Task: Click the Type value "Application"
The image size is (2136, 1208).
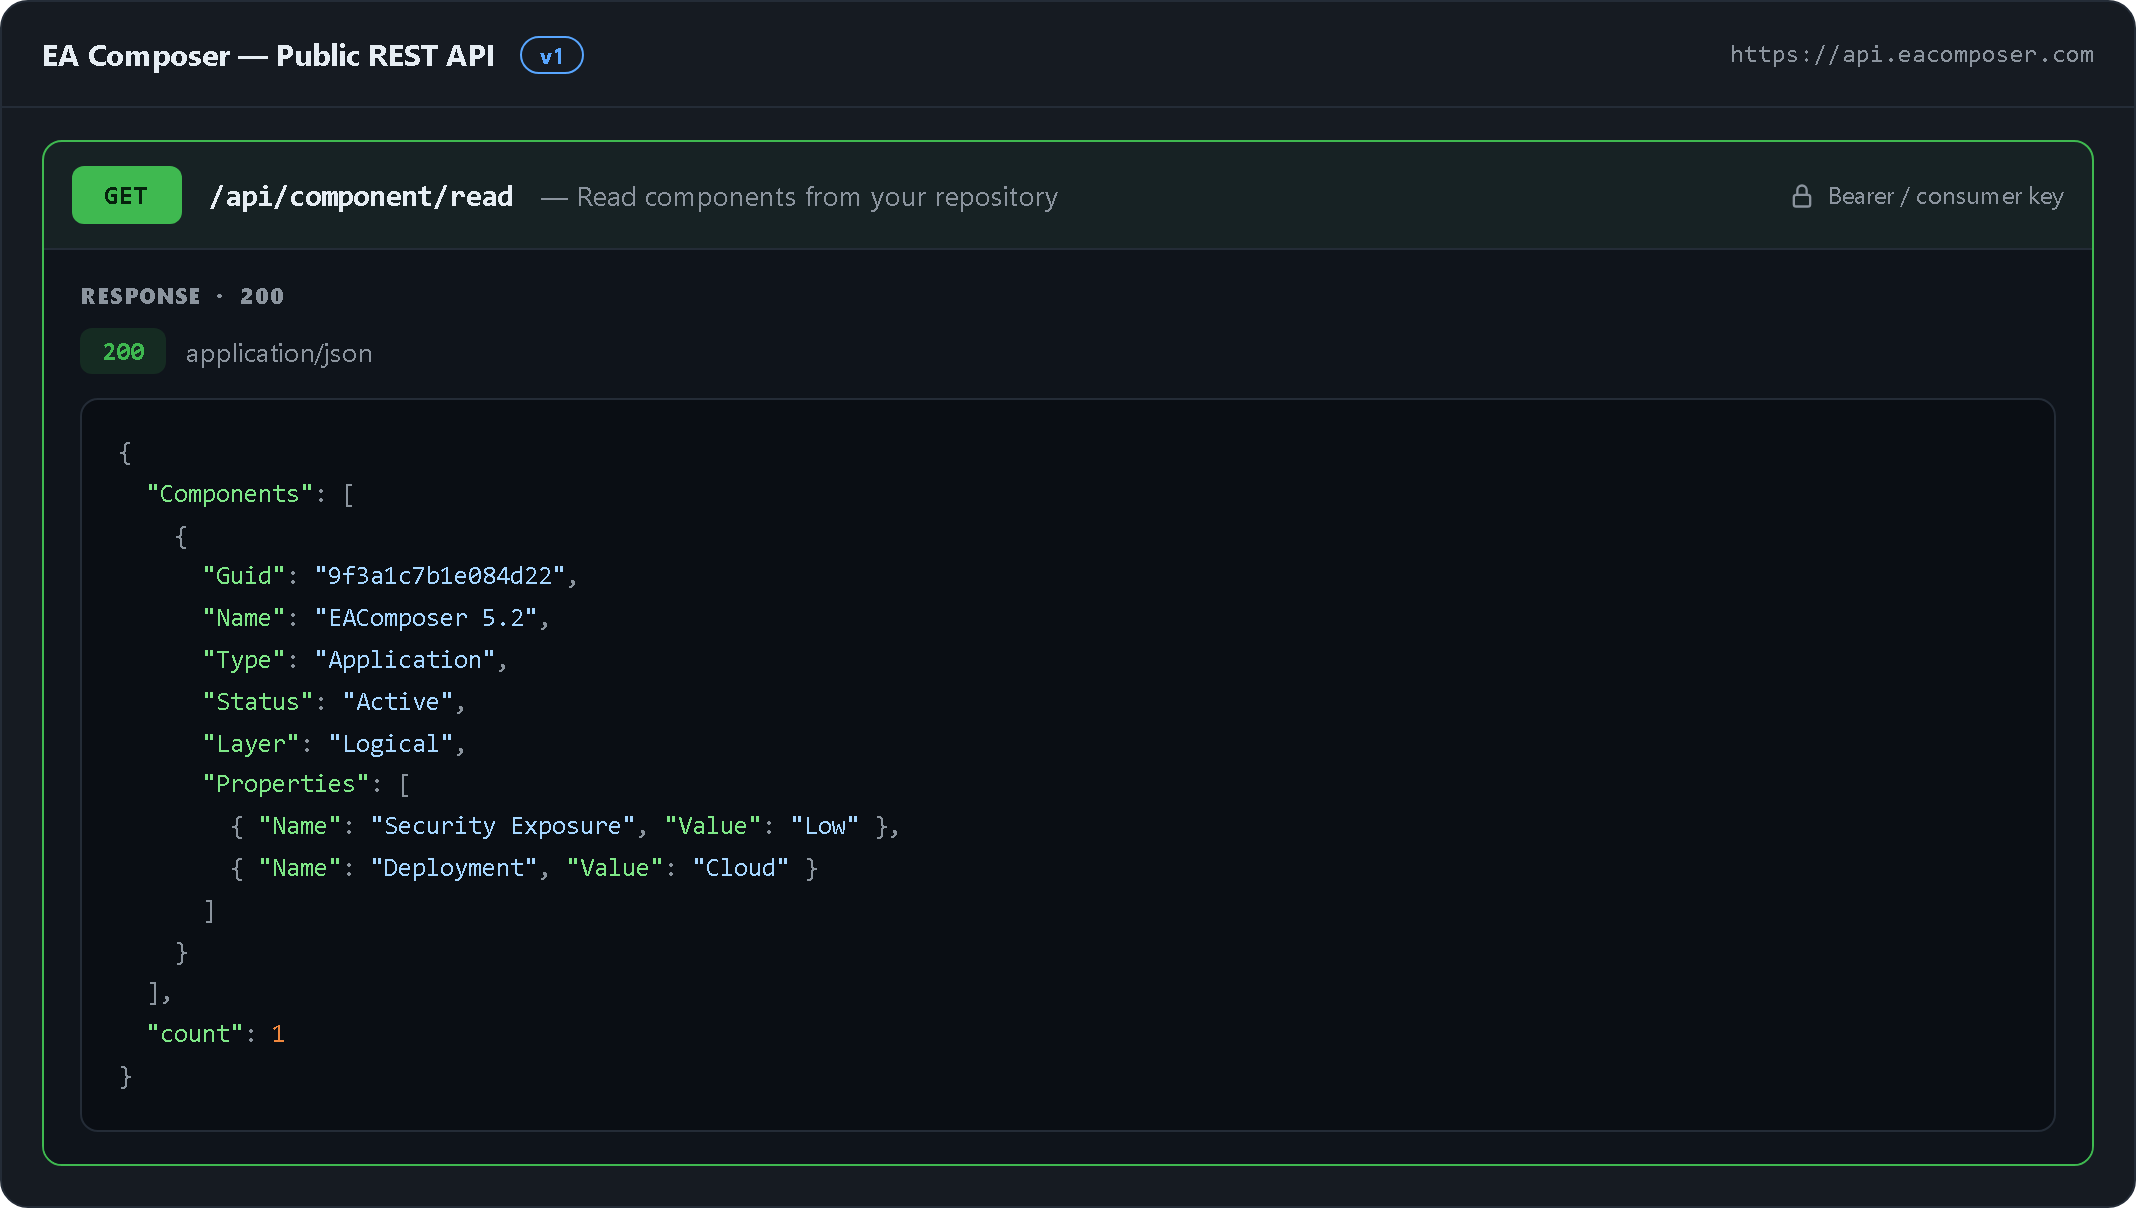Action: [x=405, y=660]
